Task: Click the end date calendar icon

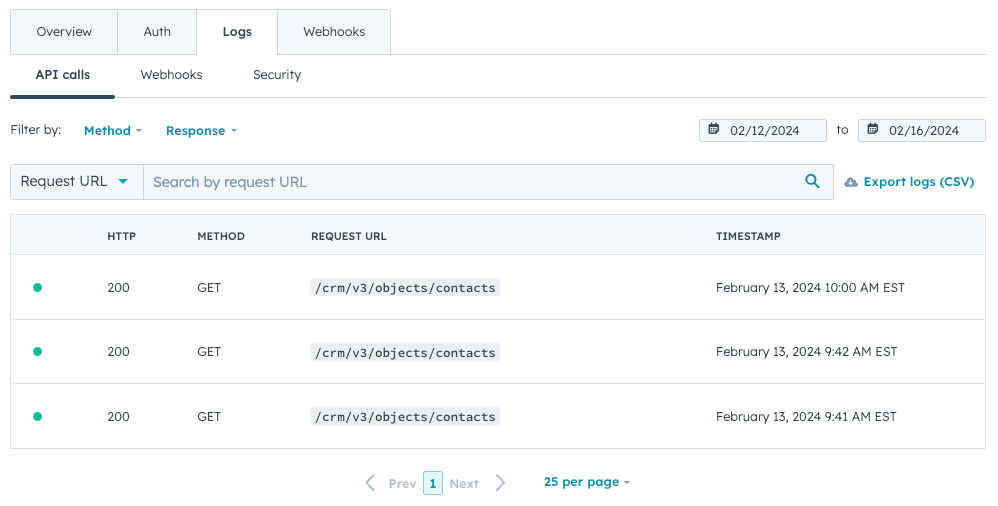Action: (x=873, y=130)
